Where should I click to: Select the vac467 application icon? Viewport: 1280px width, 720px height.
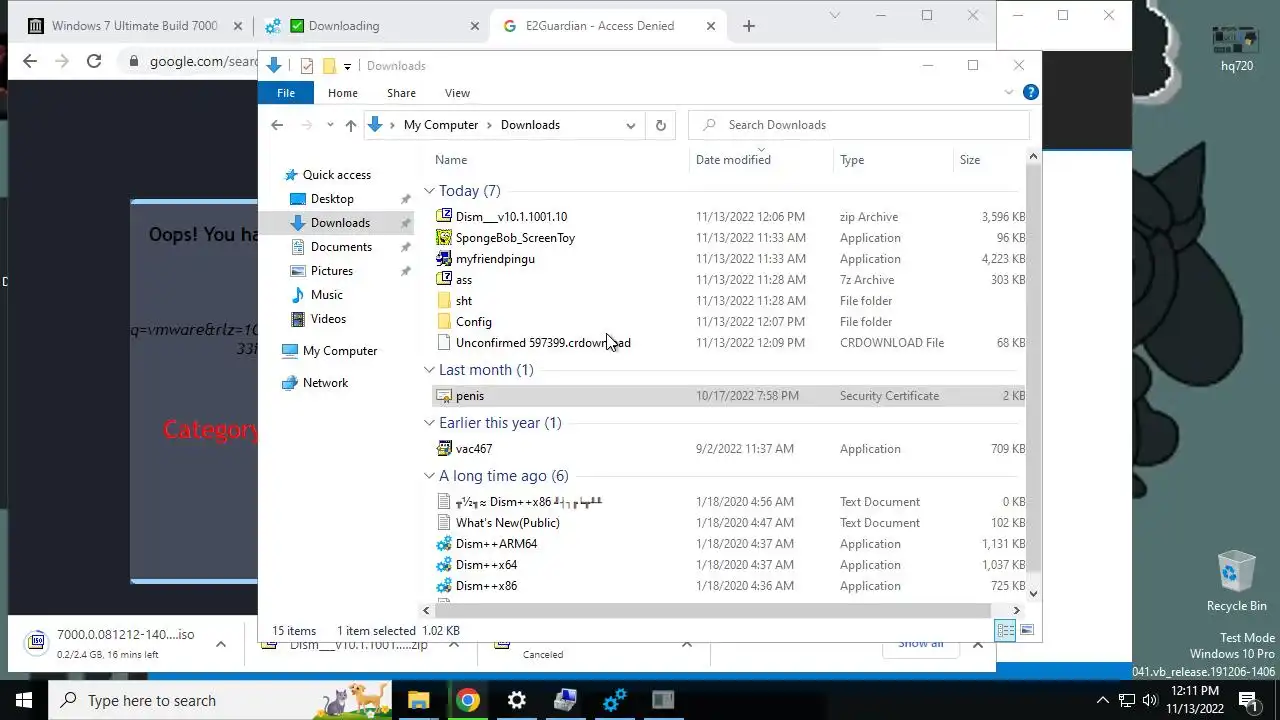[445, 448]
